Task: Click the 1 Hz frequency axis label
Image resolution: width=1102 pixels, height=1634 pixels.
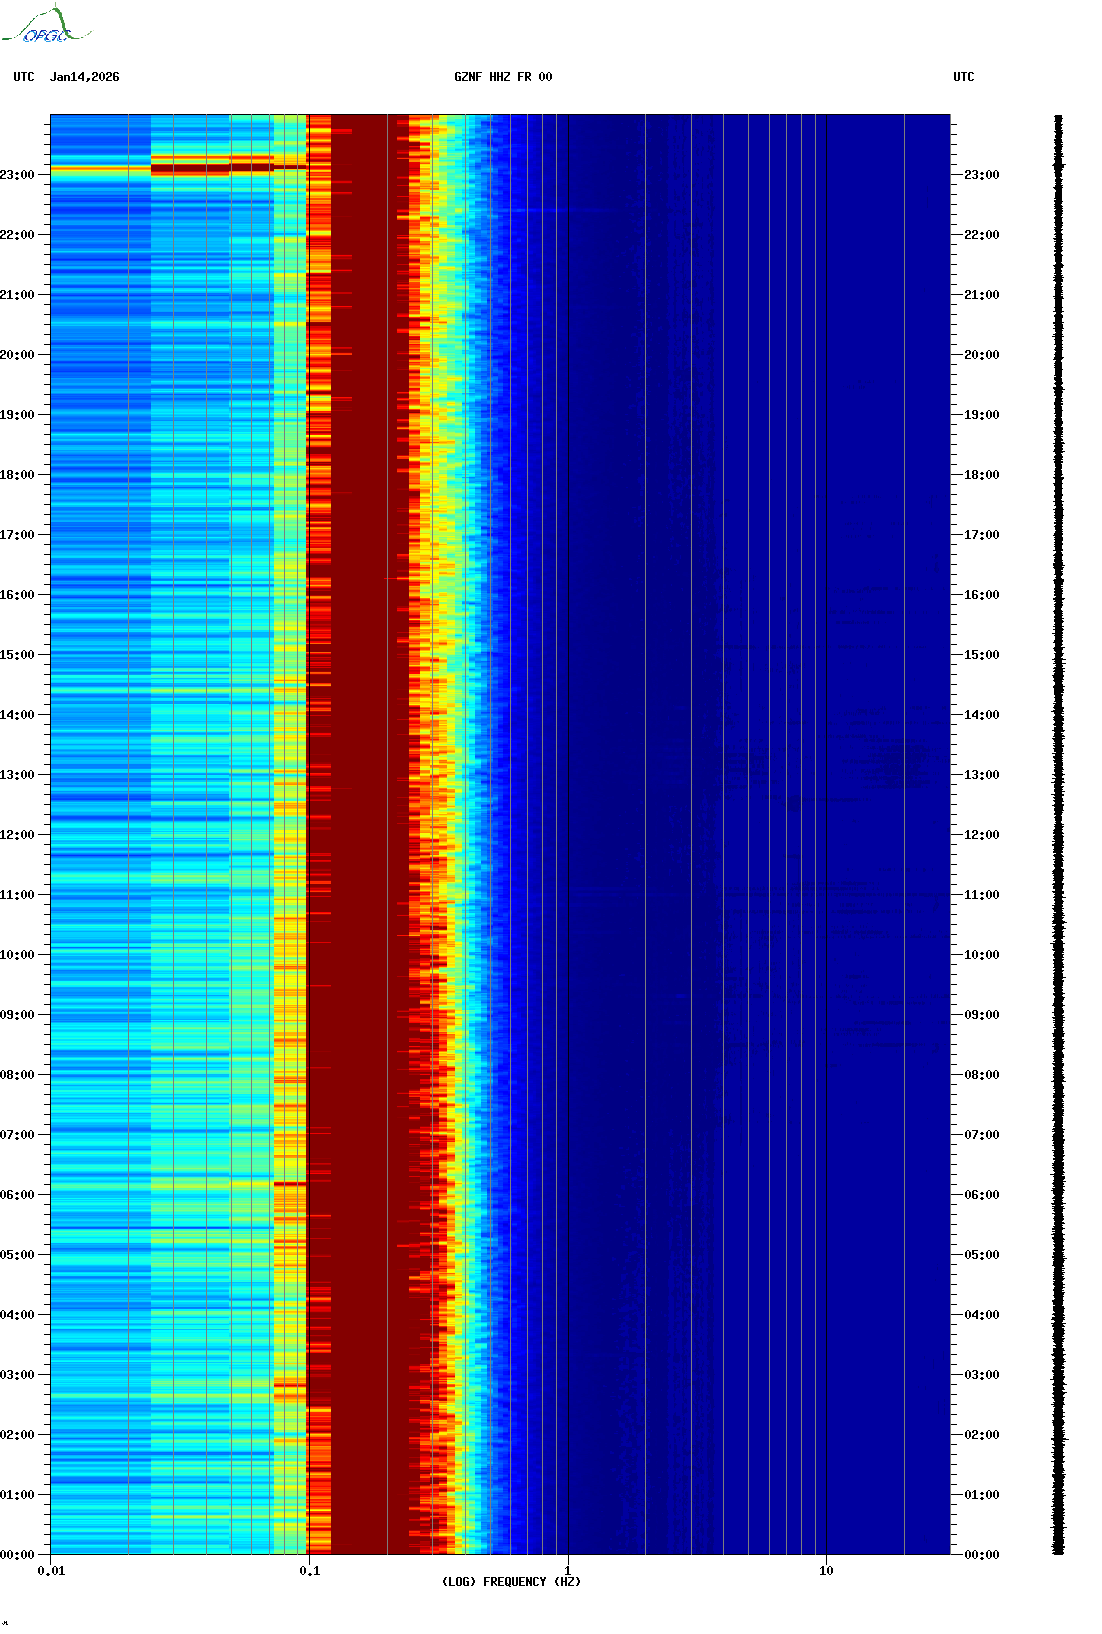Action: point(568,1571)
